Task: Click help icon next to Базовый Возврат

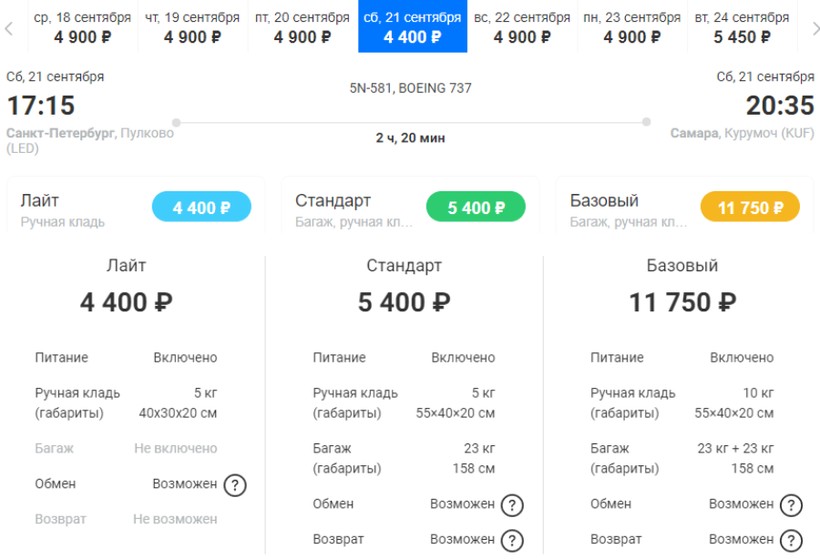Action: point(791,540)
